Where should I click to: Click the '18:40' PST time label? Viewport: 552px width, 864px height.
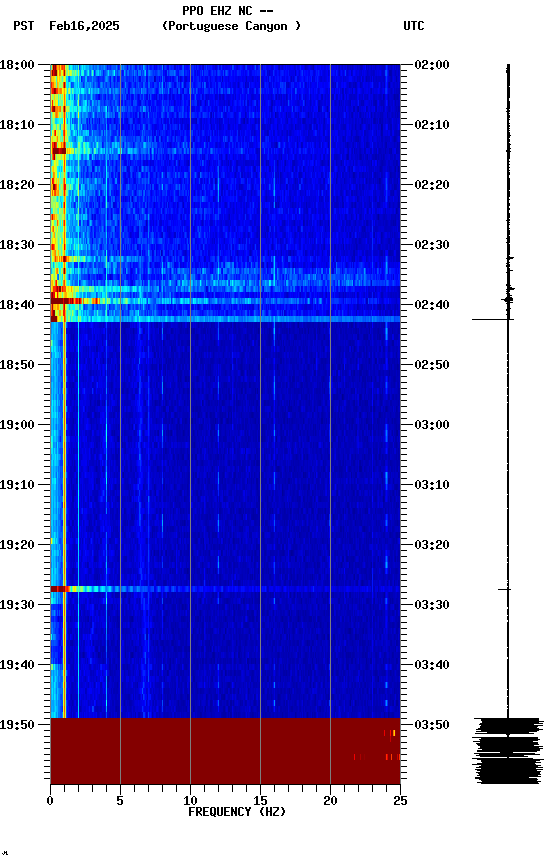(17, 305)
